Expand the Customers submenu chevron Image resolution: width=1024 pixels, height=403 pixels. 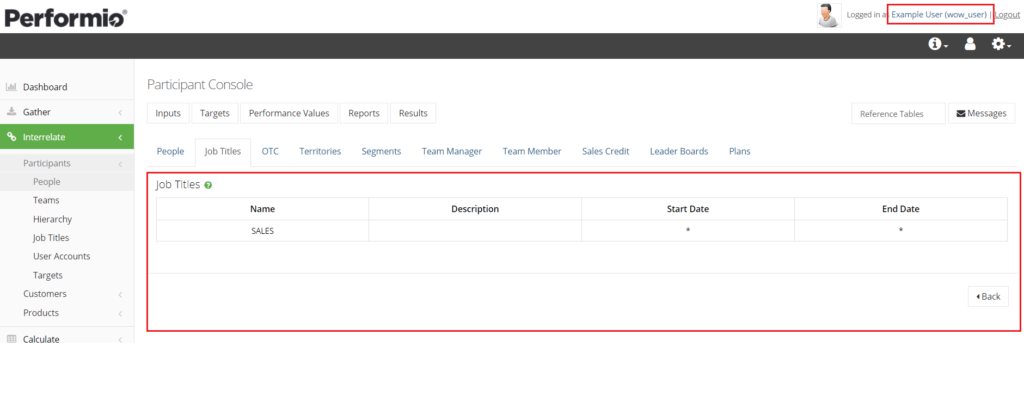pyautogui.click(x=120, y=294)
